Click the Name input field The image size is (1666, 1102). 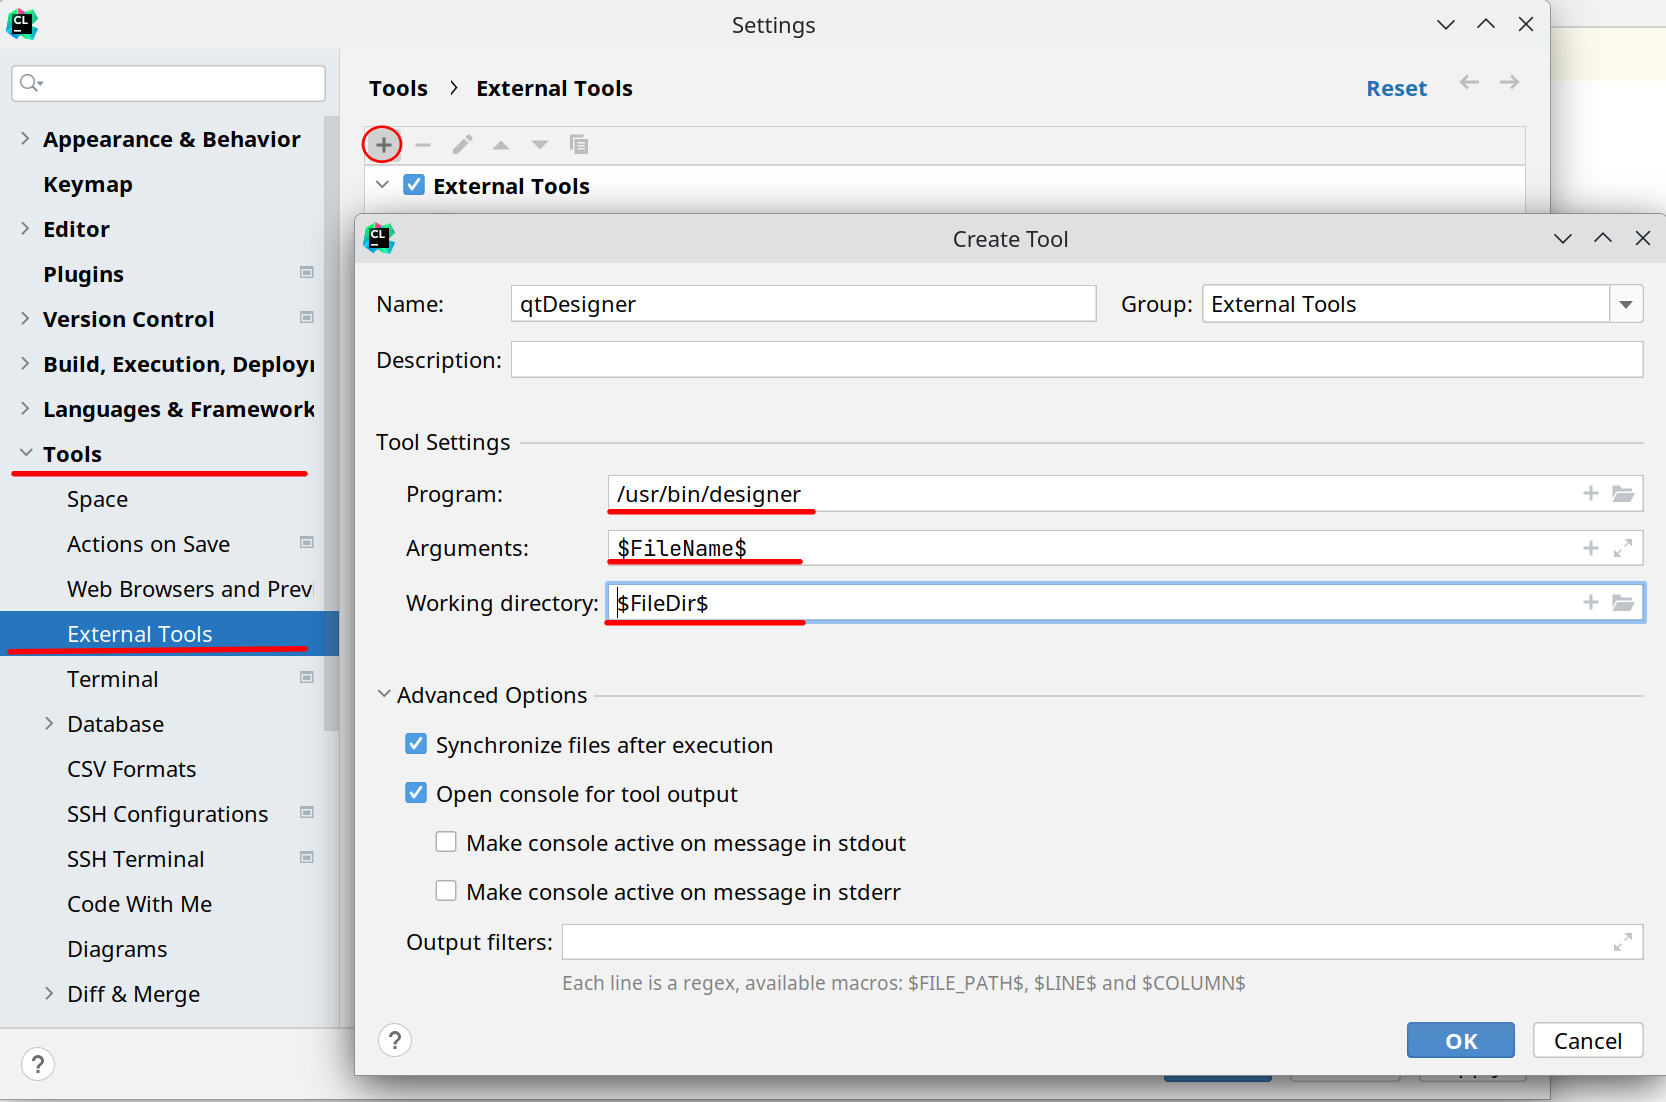pos(803,304)
